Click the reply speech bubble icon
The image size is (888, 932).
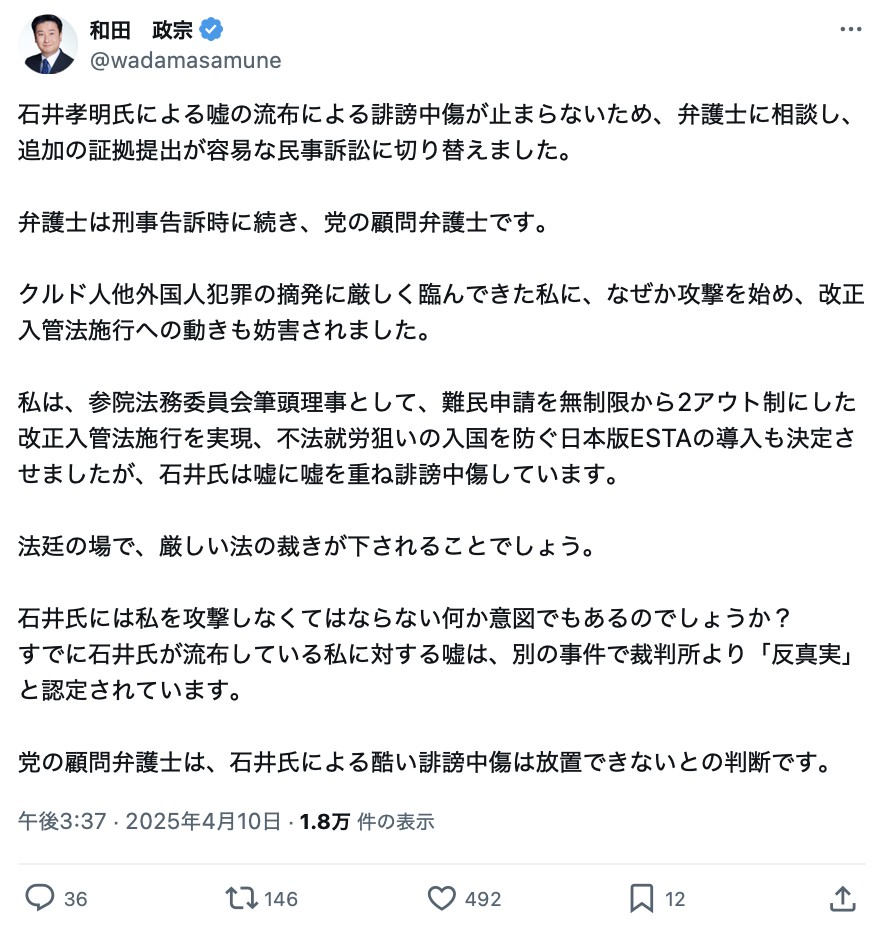click(39, 898)
